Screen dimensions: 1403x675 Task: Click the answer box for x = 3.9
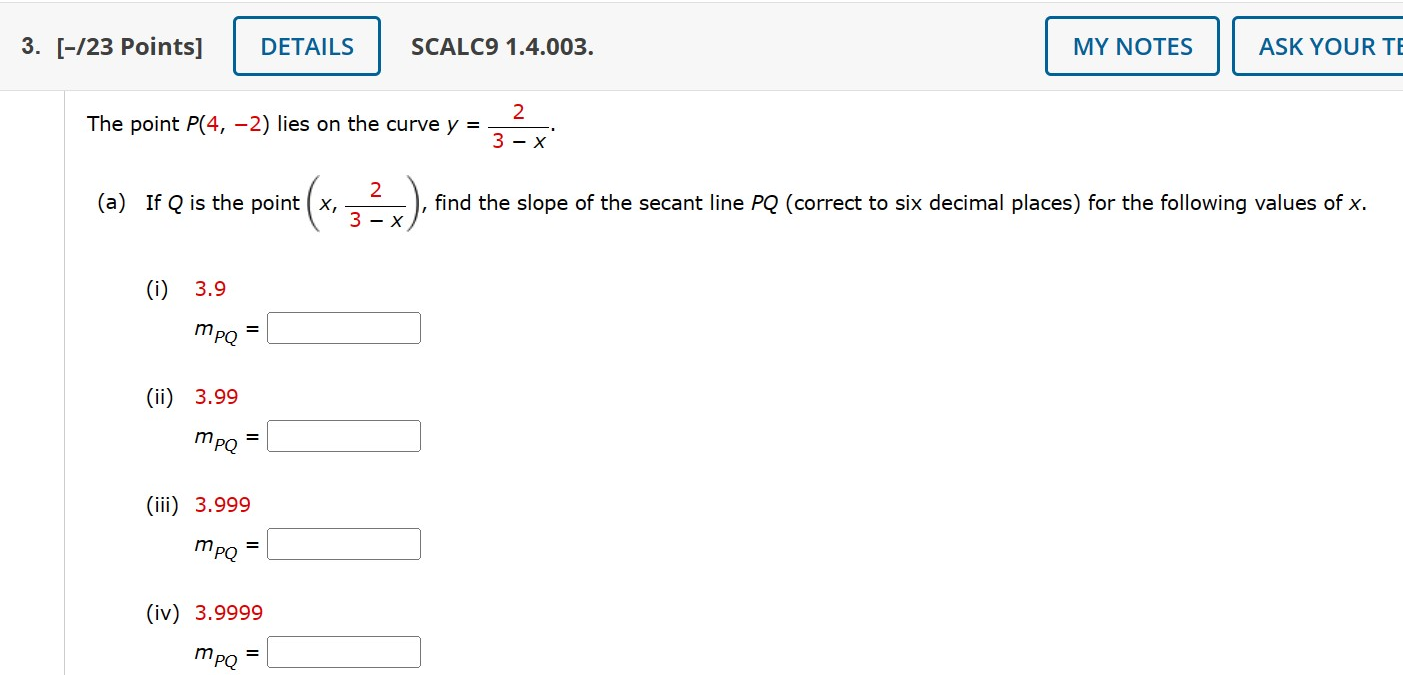344,327
